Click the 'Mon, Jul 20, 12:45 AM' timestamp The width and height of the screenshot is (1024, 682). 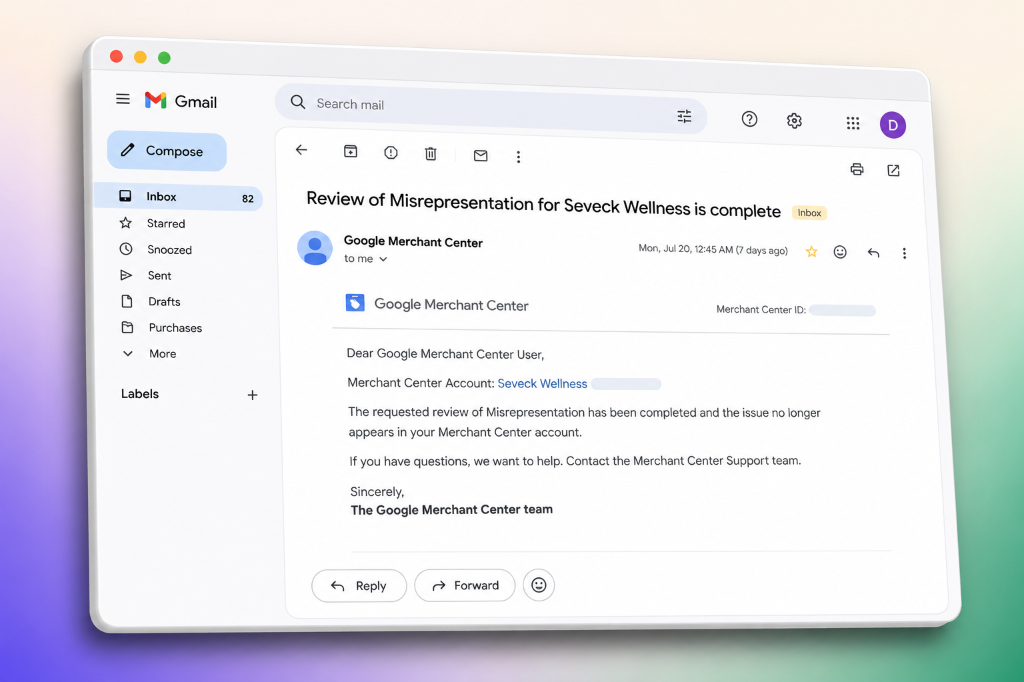tap(713, 250)
